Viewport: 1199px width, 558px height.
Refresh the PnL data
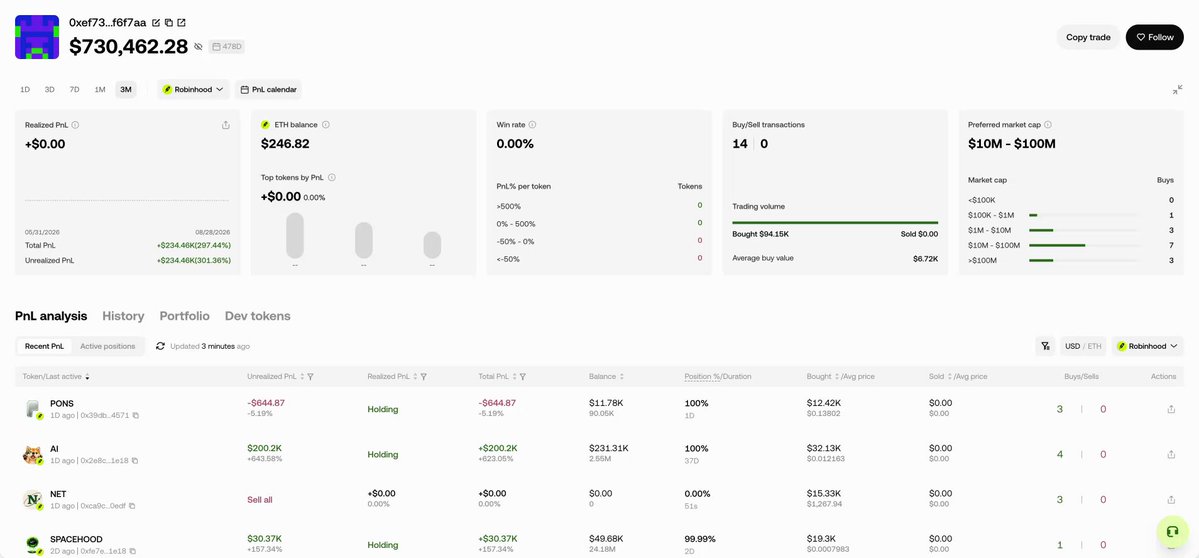click(x=161, y=346)
